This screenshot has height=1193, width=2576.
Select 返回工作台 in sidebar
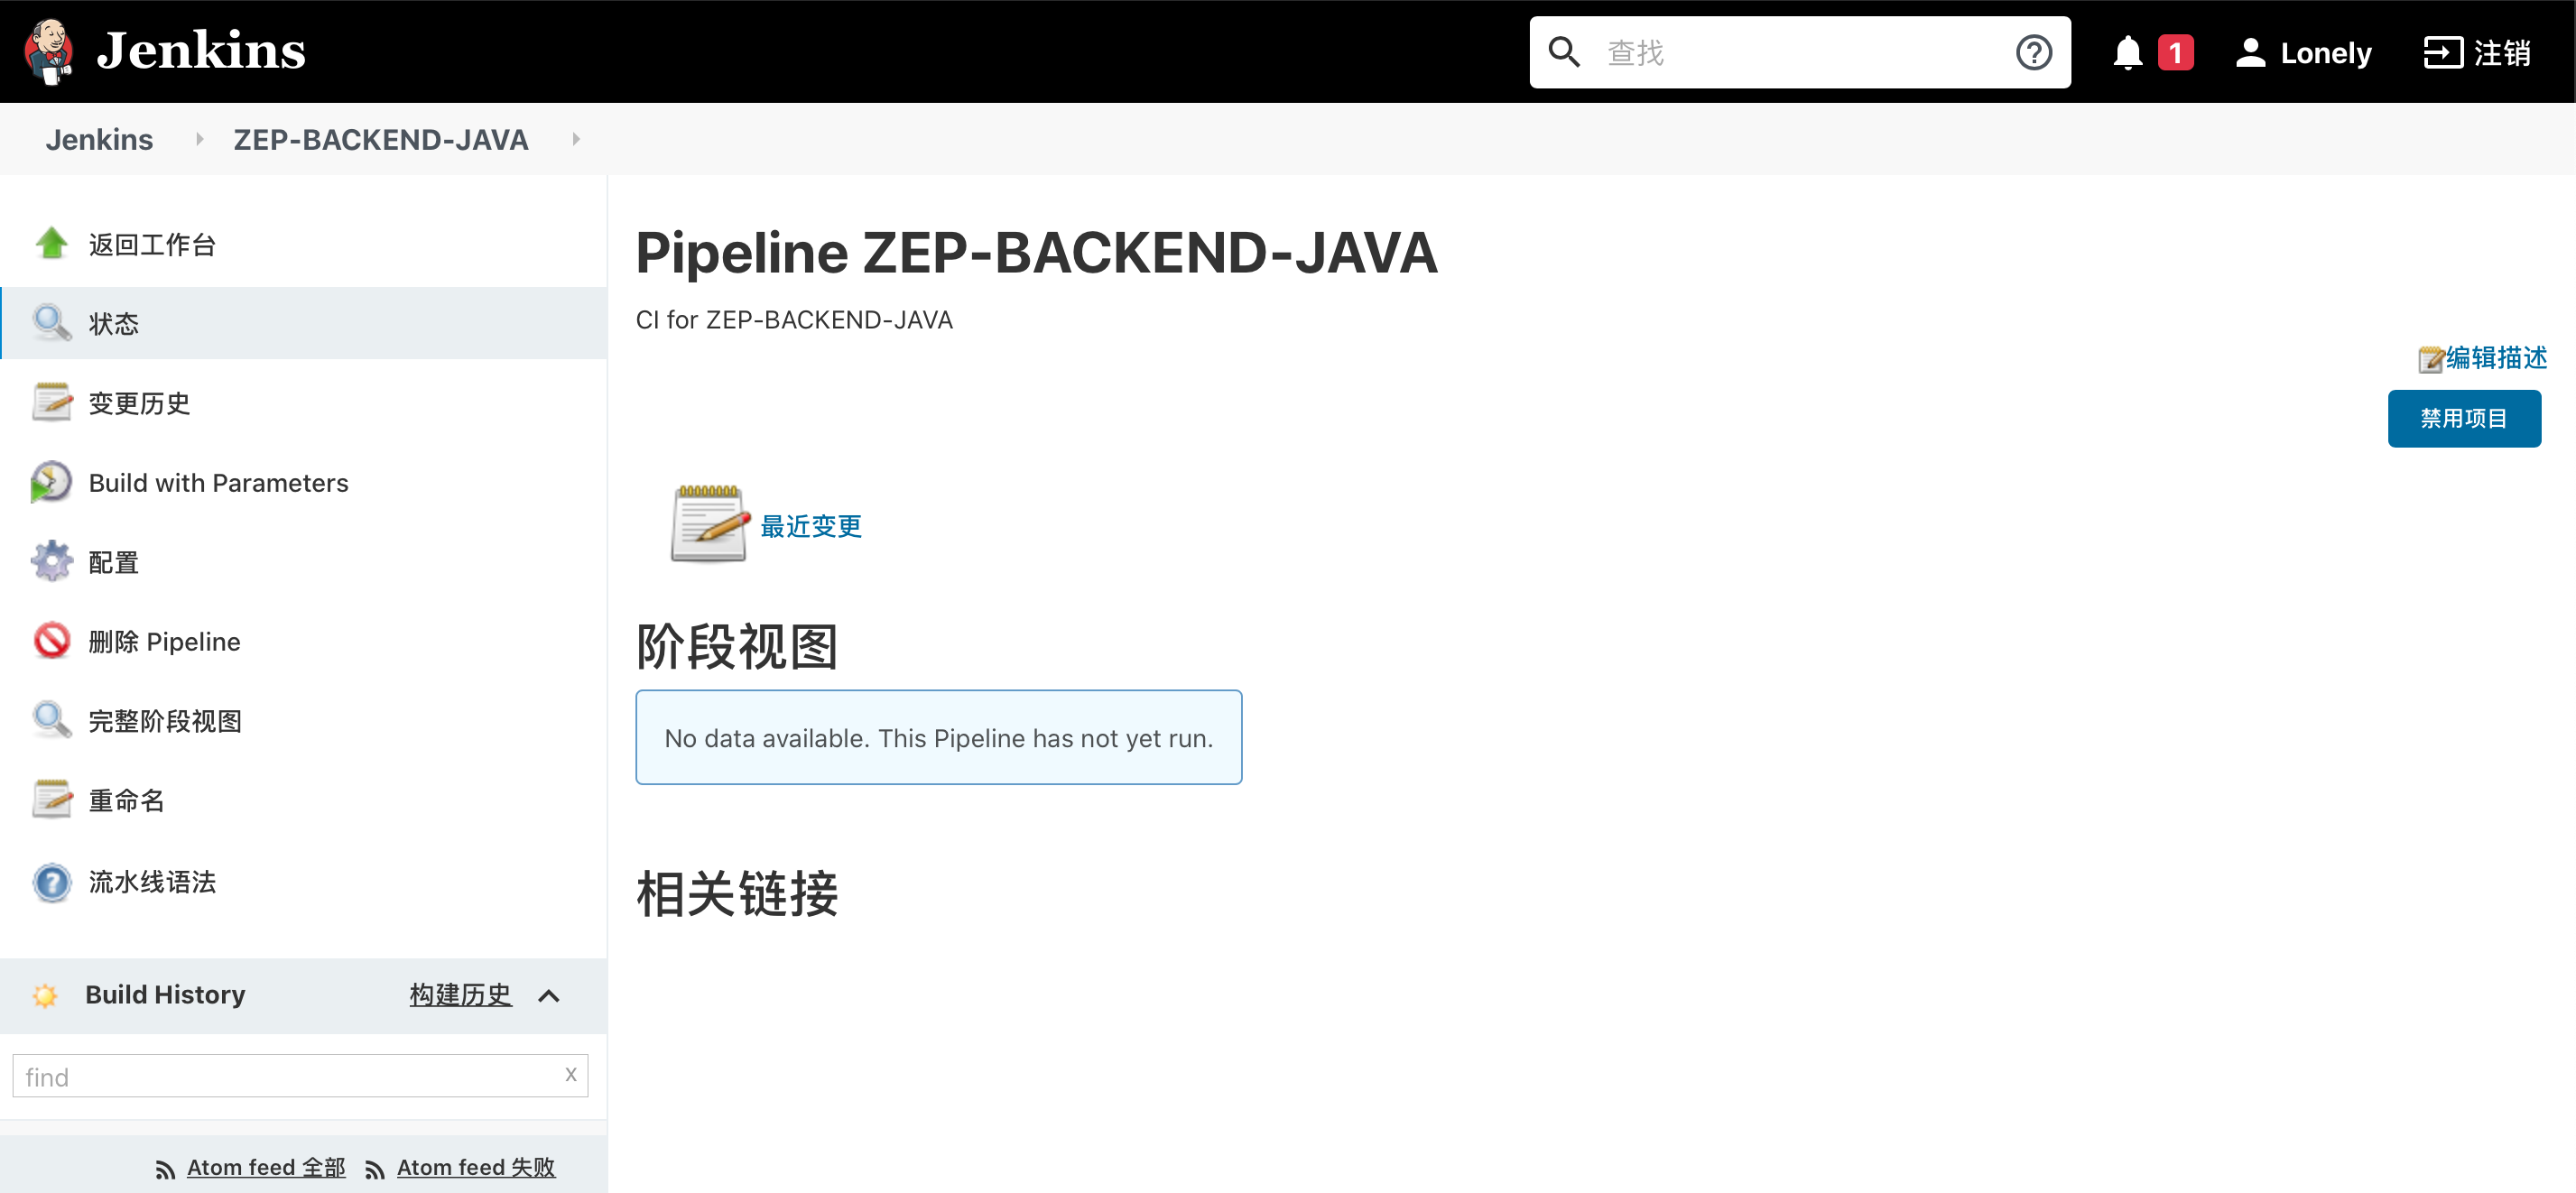click(152, 245)
